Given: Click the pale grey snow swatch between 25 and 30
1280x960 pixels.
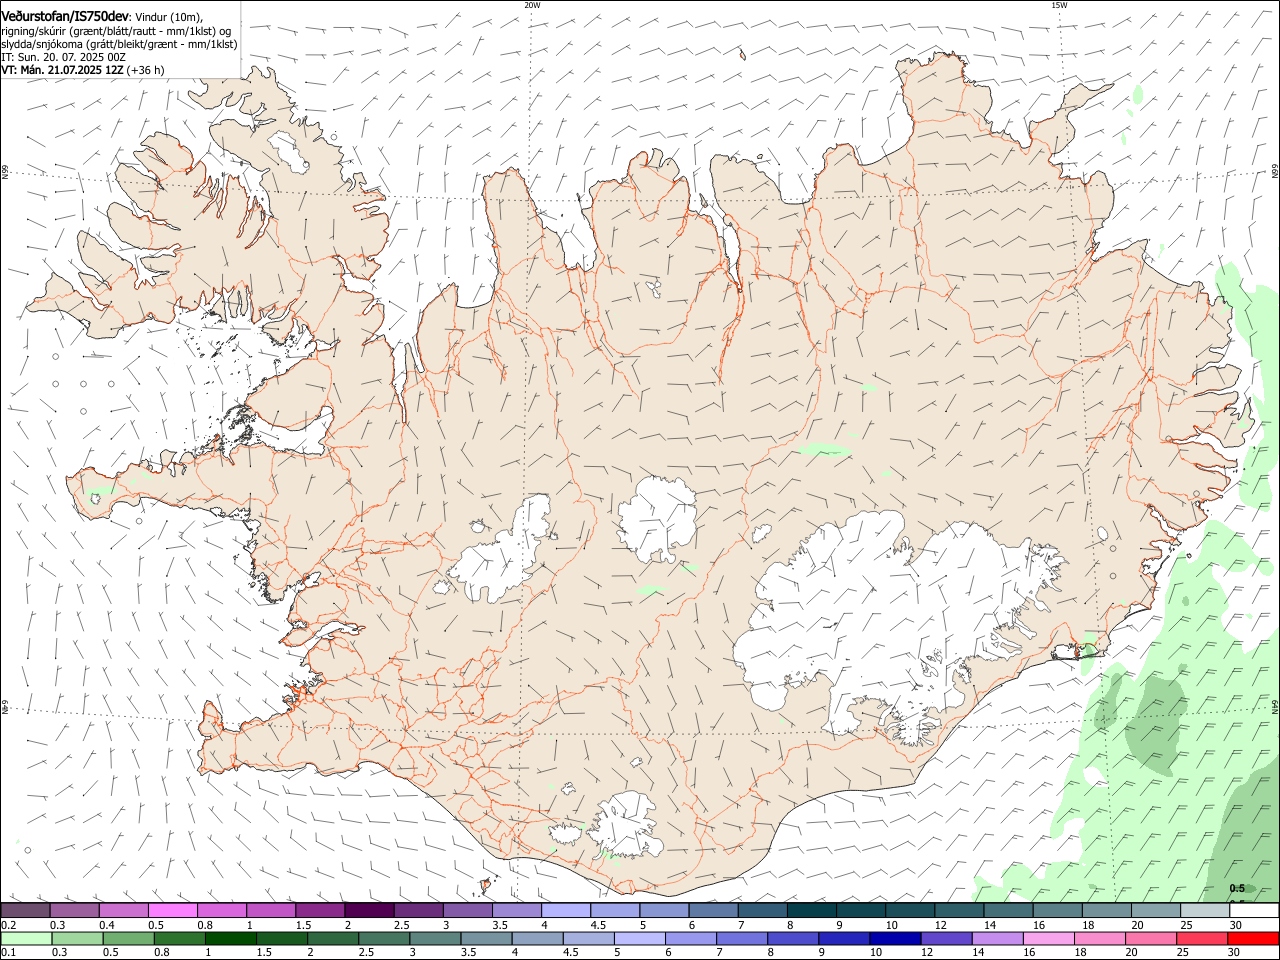Looking at the screenshot, I should click(x=1205, y=911).
